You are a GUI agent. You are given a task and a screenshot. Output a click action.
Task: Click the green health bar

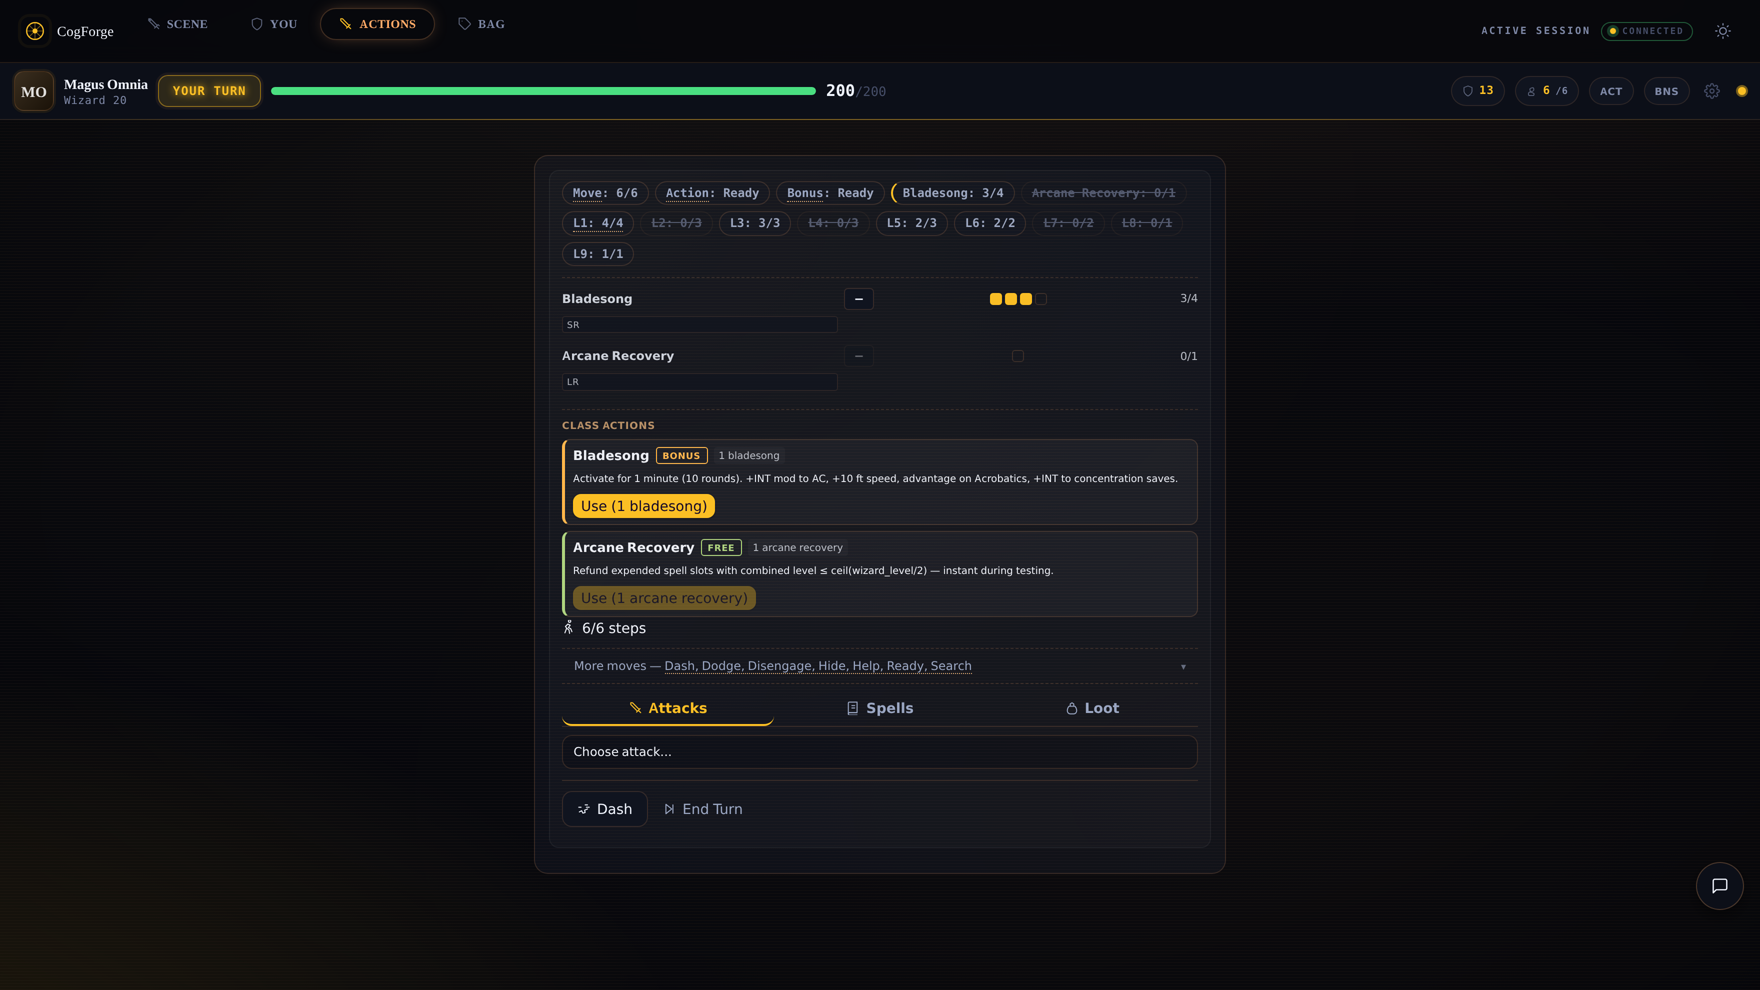pyautogui.click(x=543, y=91)
